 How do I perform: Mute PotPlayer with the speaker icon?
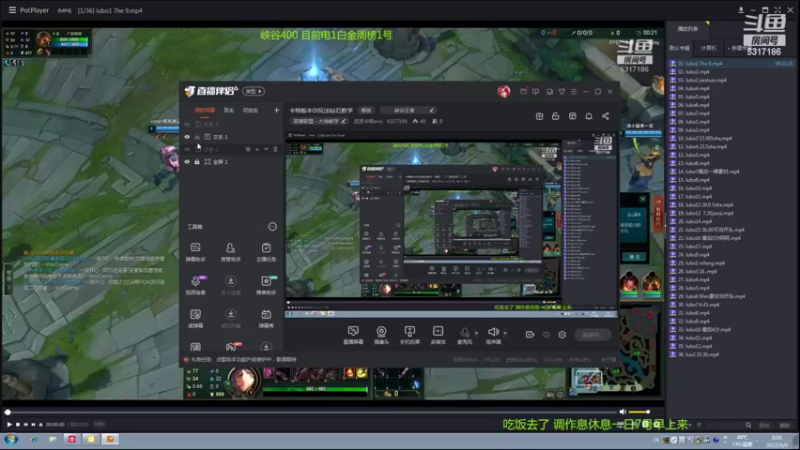coord(622,412)
